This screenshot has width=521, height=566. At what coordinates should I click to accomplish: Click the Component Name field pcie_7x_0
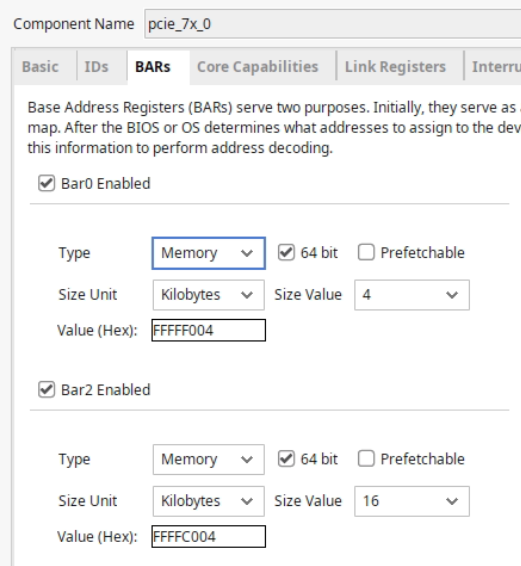[333, 24]
